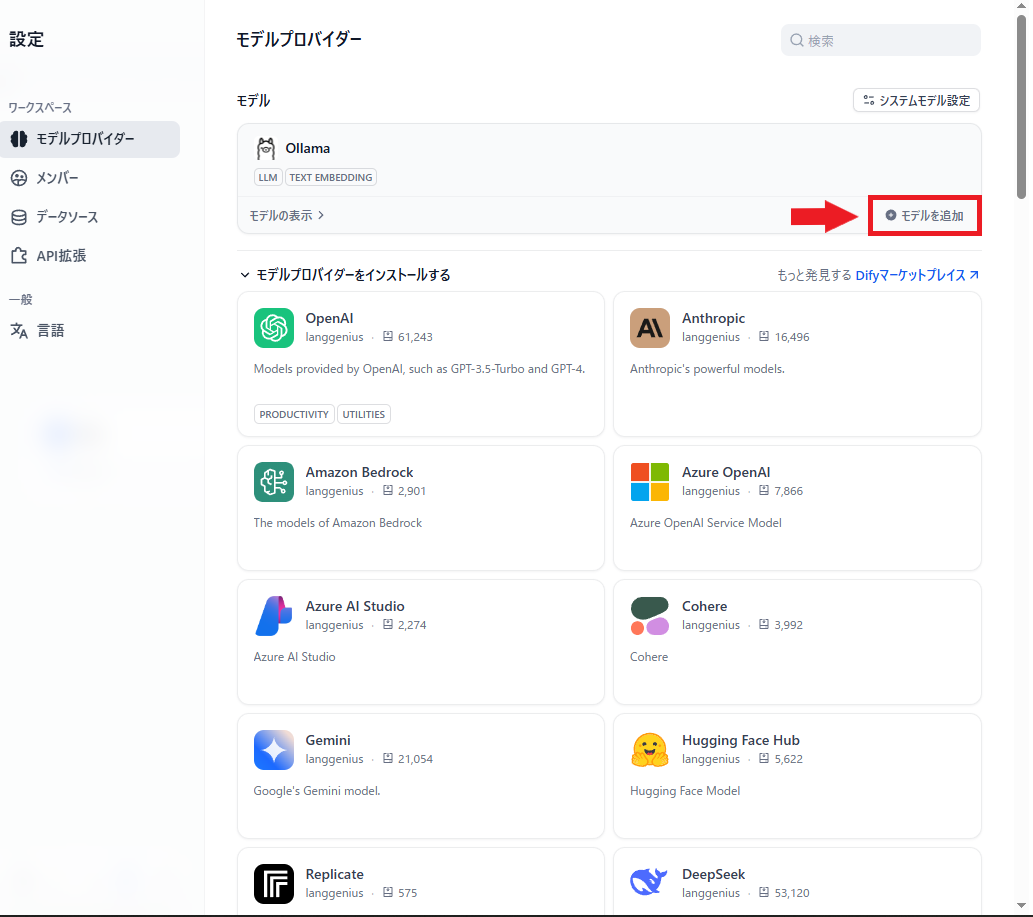Click the settings sliders icon in システムモデル設定
The width and height of the screenshot is (1033, 917).
point(869,100)
